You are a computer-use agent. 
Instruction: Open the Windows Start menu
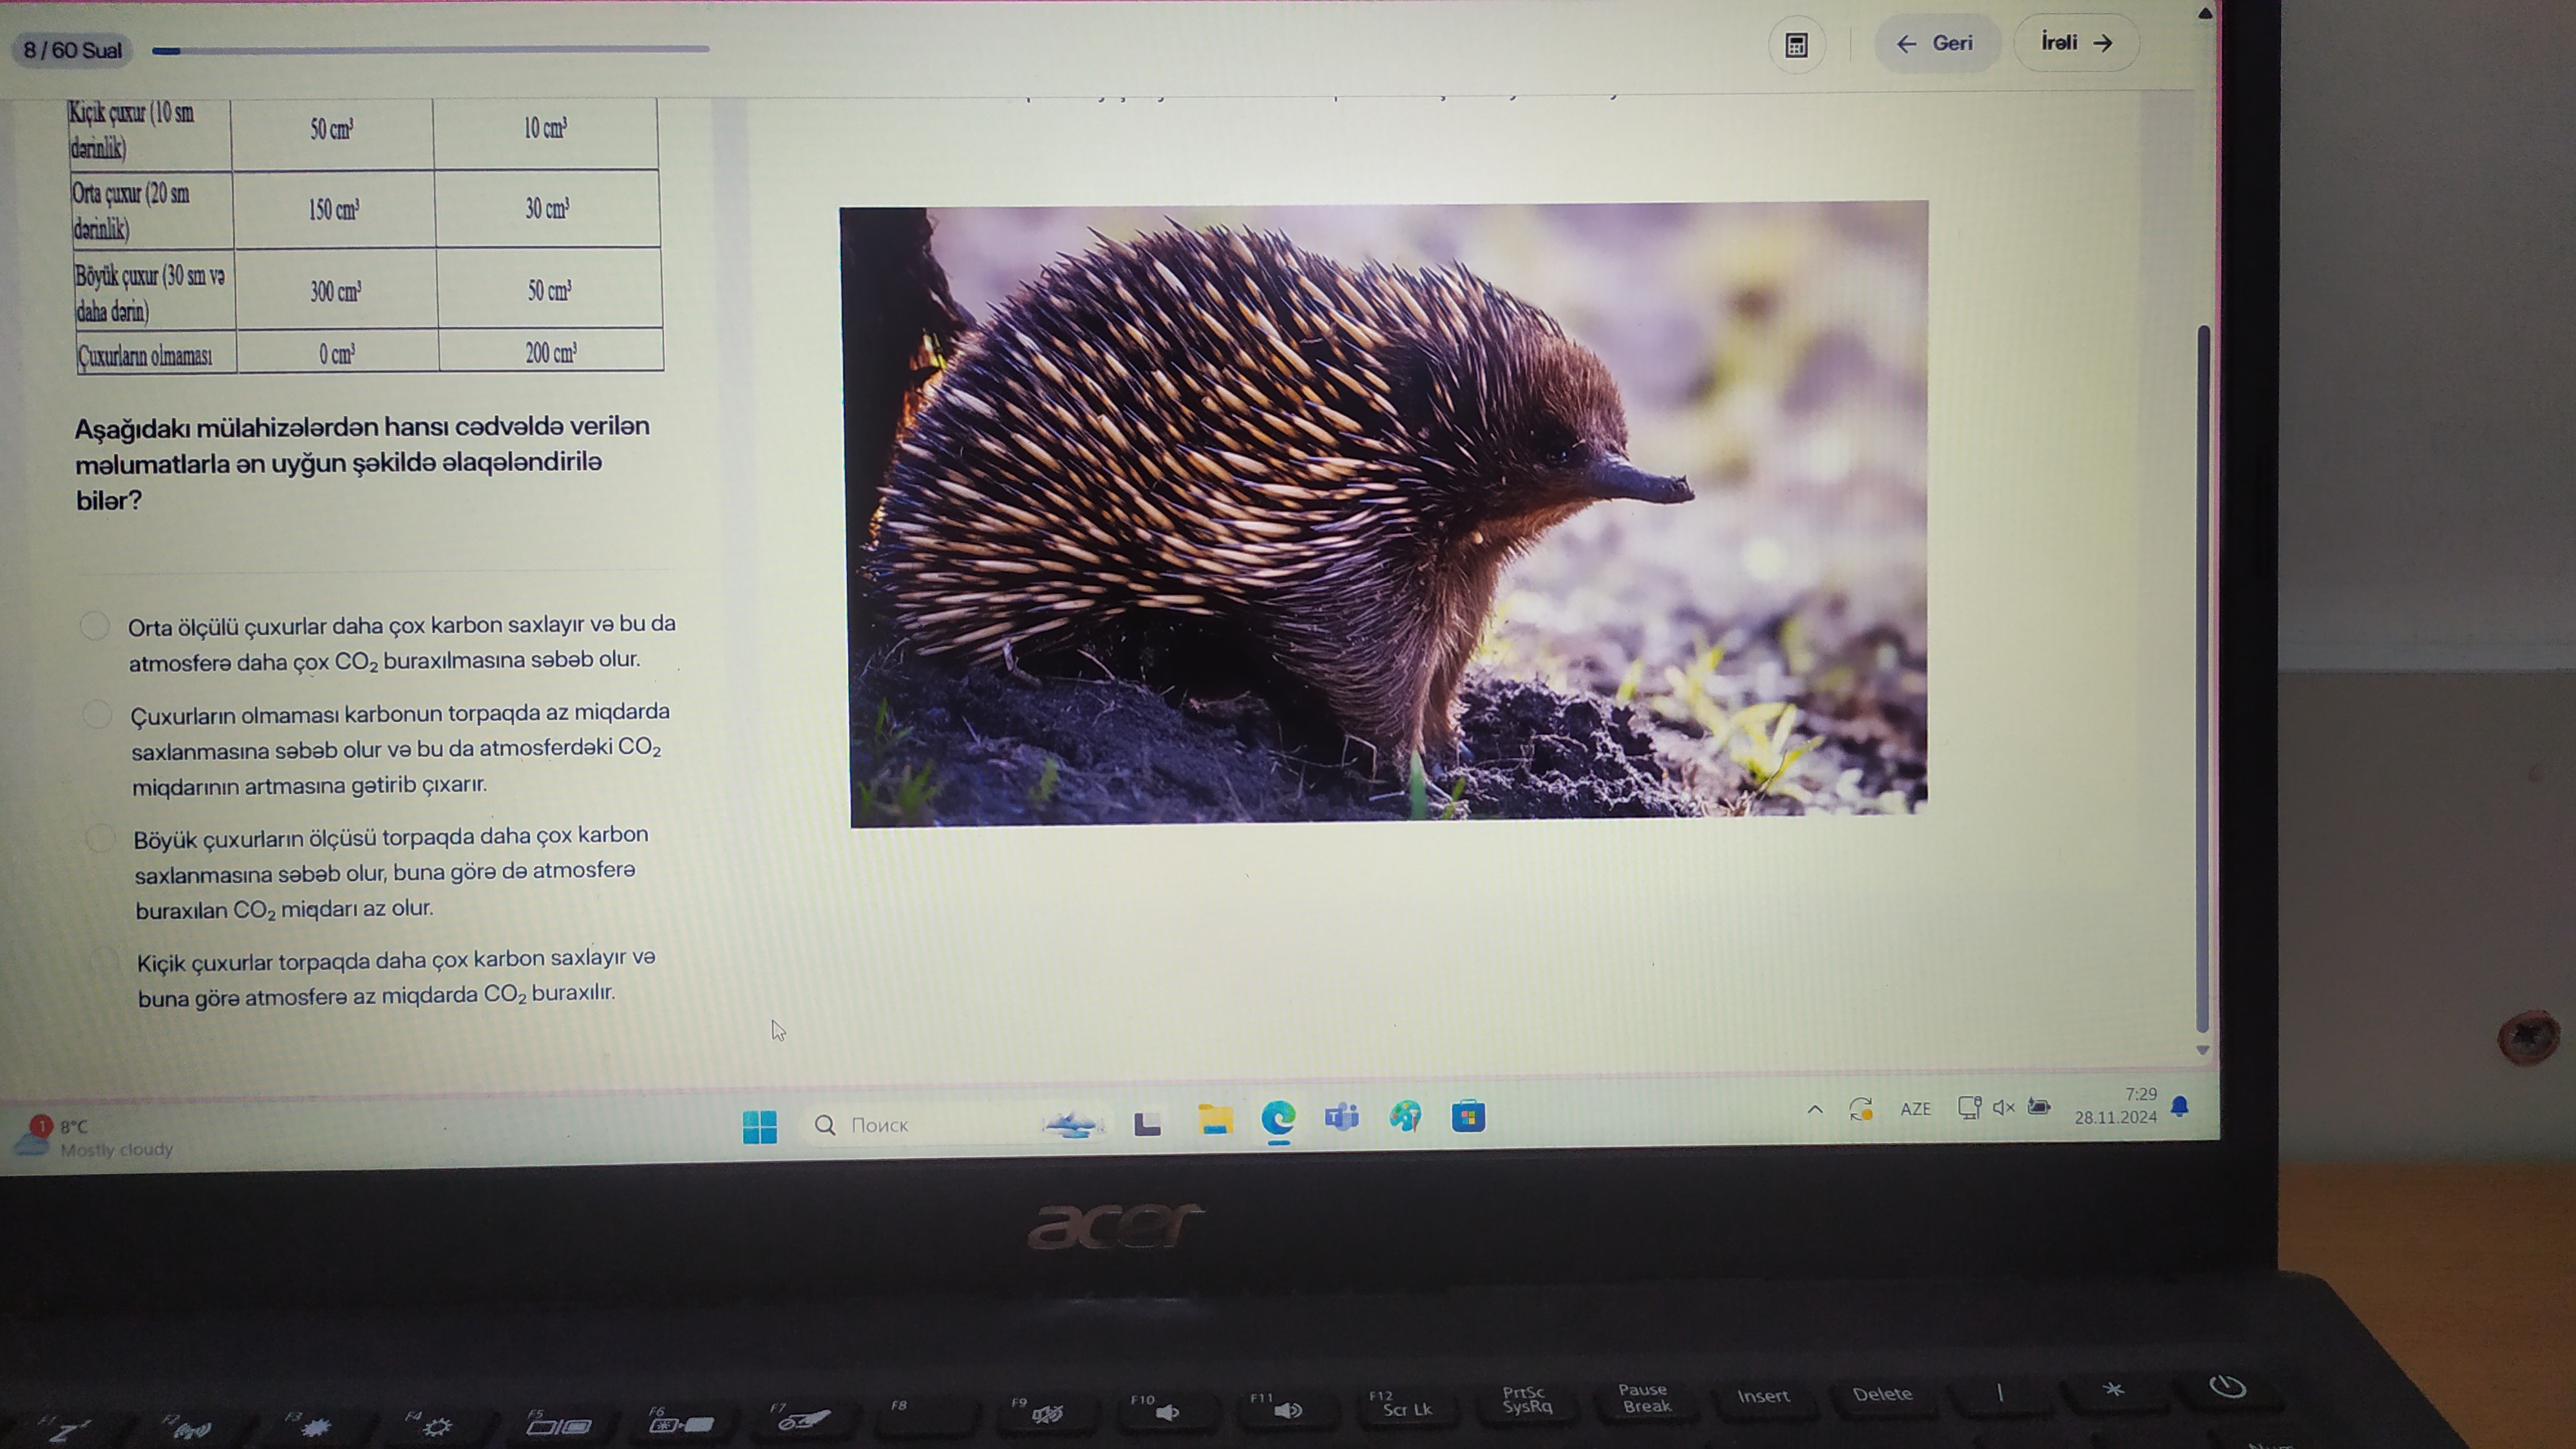(760, 1126)
